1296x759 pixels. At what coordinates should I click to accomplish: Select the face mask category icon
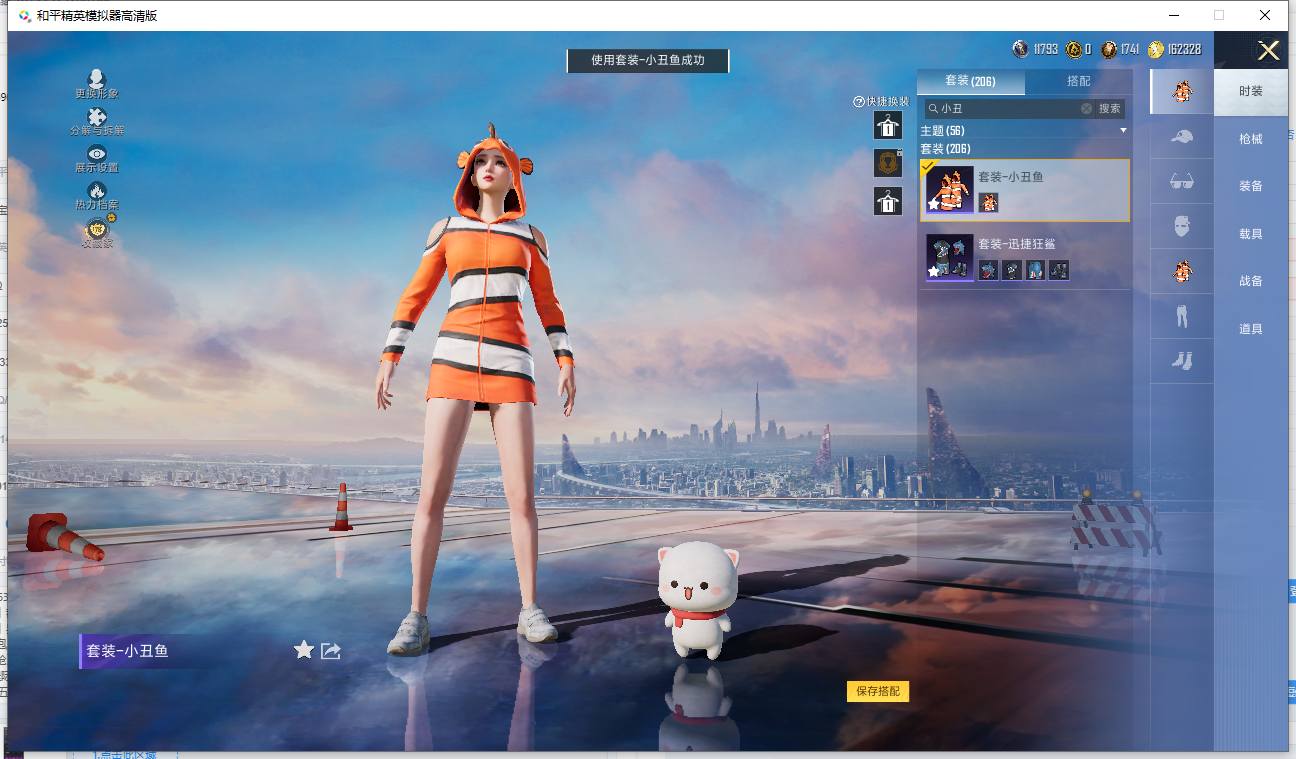pos(1182,226)
